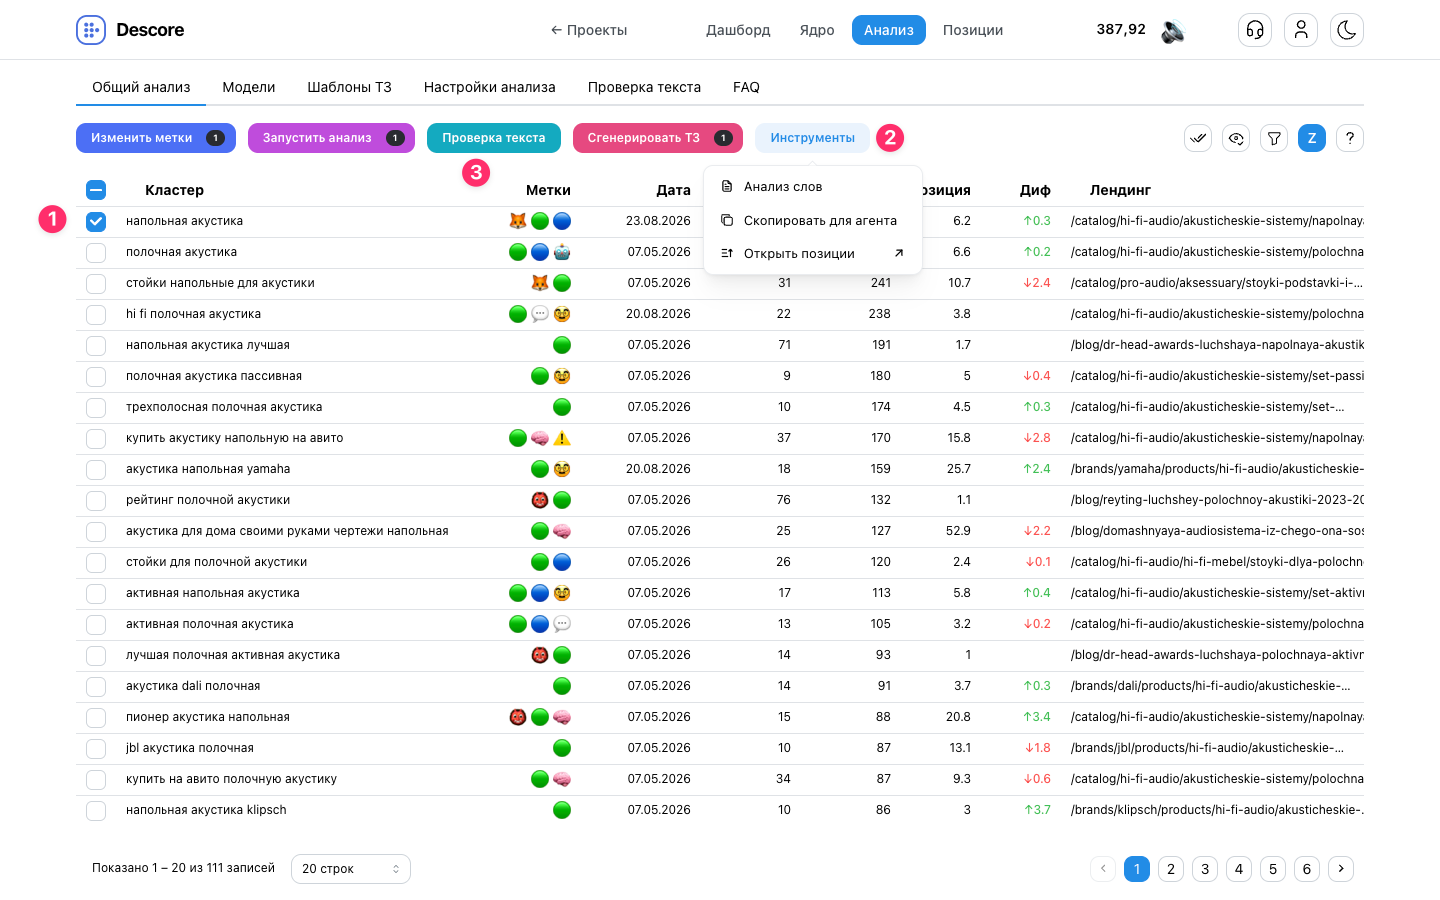The width and height of the screenshot is (1440, 900).
Task: Collapse the Инструменты dropdown button
Action: point(812,138)
